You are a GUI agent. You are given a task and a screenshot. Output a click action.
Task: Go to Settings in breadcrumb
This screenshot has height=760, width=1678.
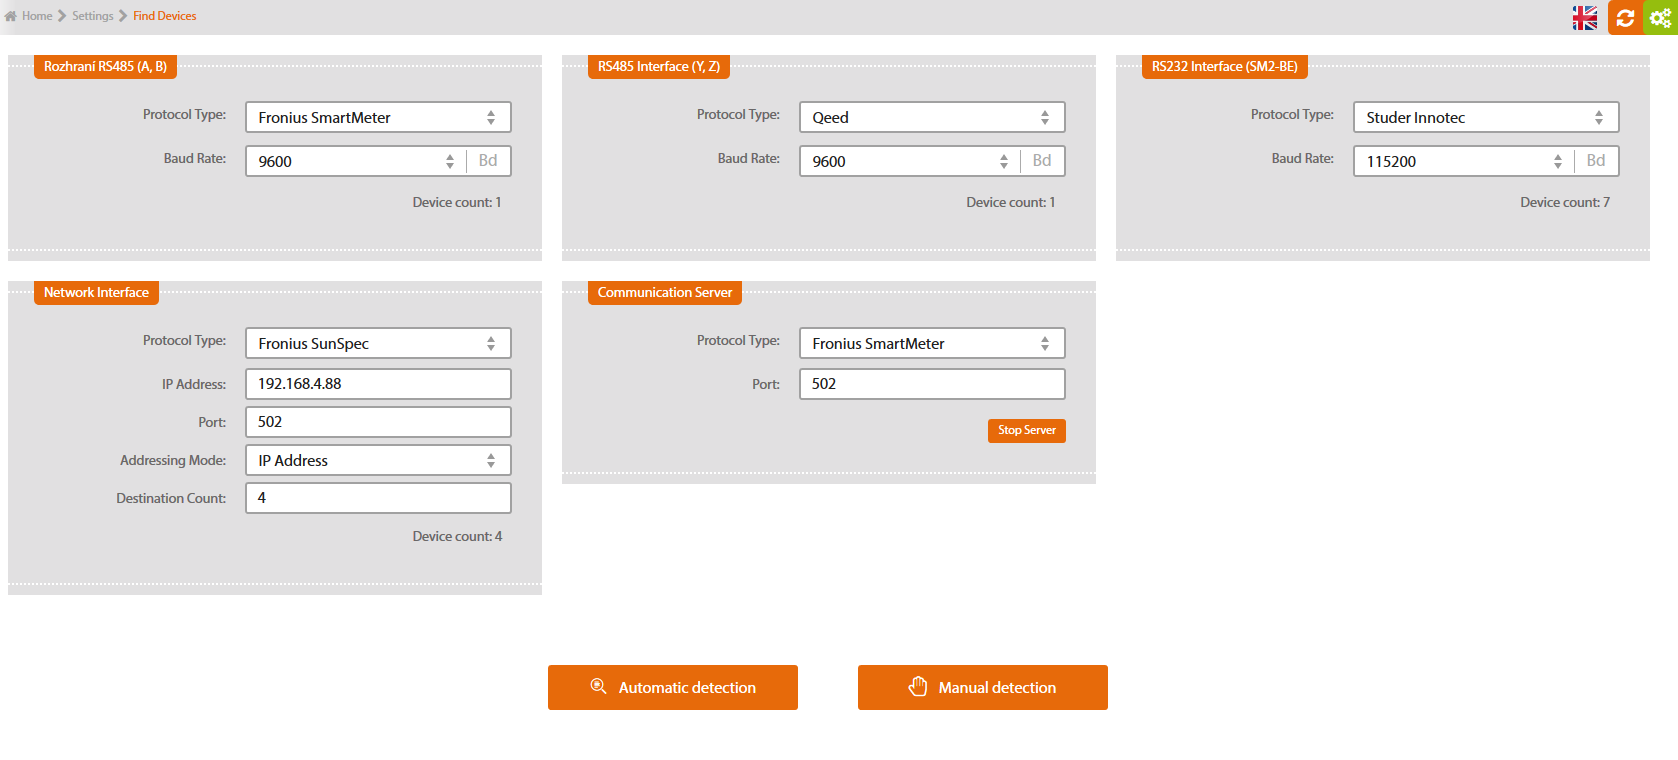coord(92,16)
